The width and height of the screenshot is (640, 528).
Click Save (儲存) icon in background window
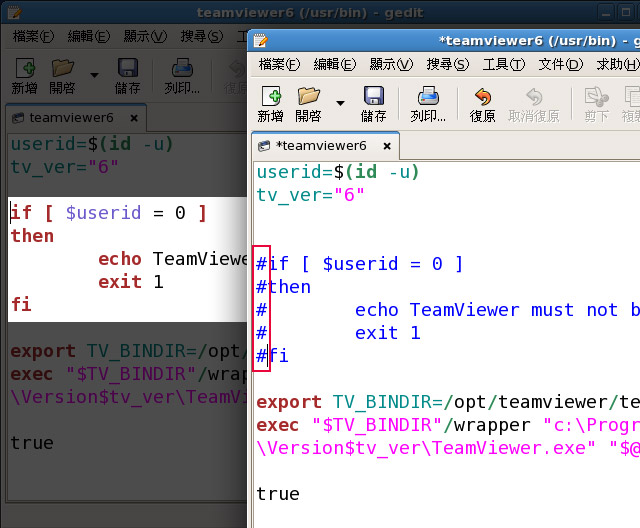point(128,68)
